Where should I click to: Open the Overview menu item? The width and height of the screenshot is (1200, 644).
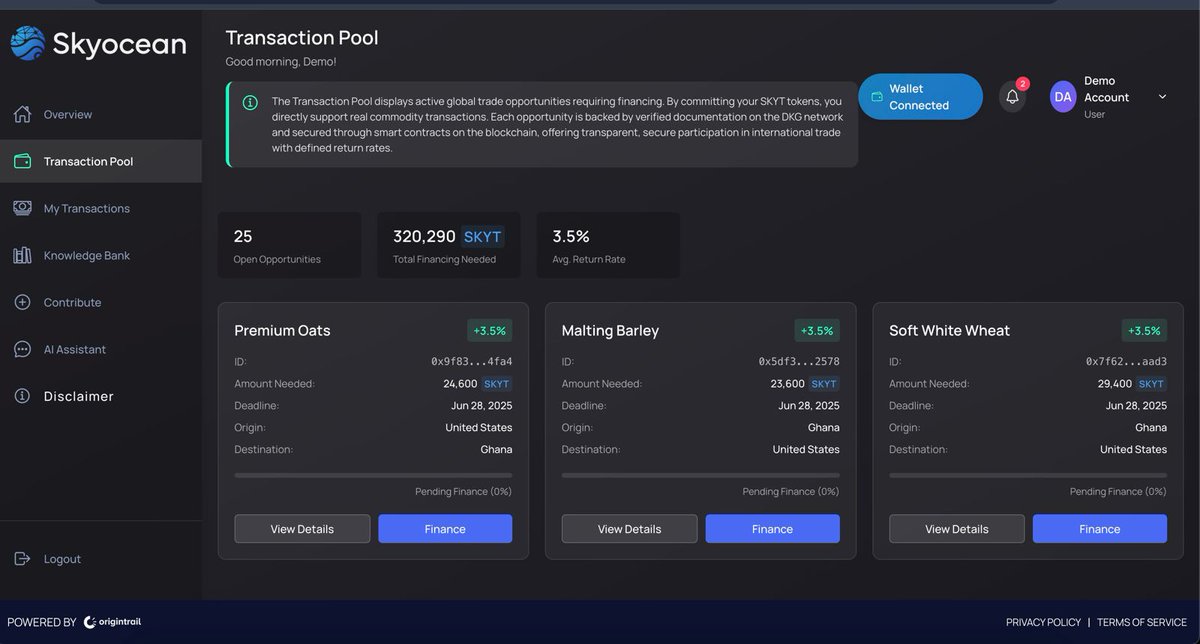click(100, 114)
